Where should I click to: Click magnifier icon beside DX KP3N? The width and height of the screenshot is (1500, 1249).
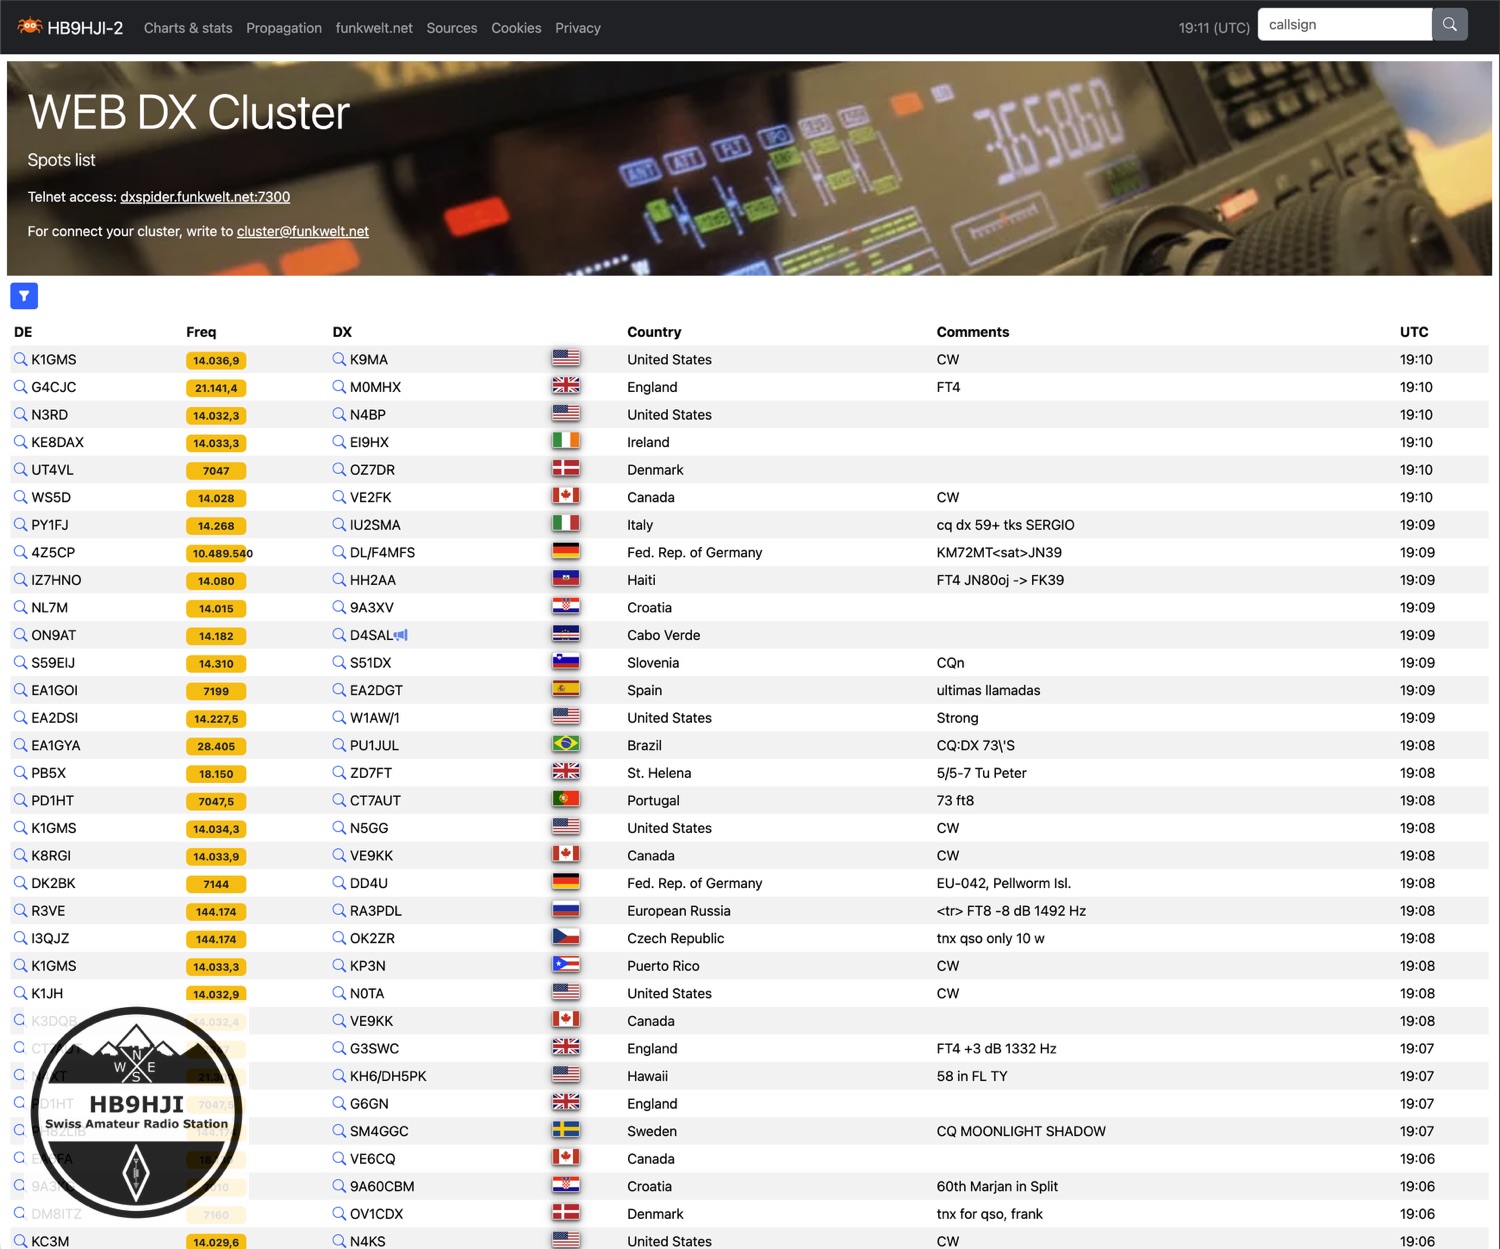(x=339, y=966)
